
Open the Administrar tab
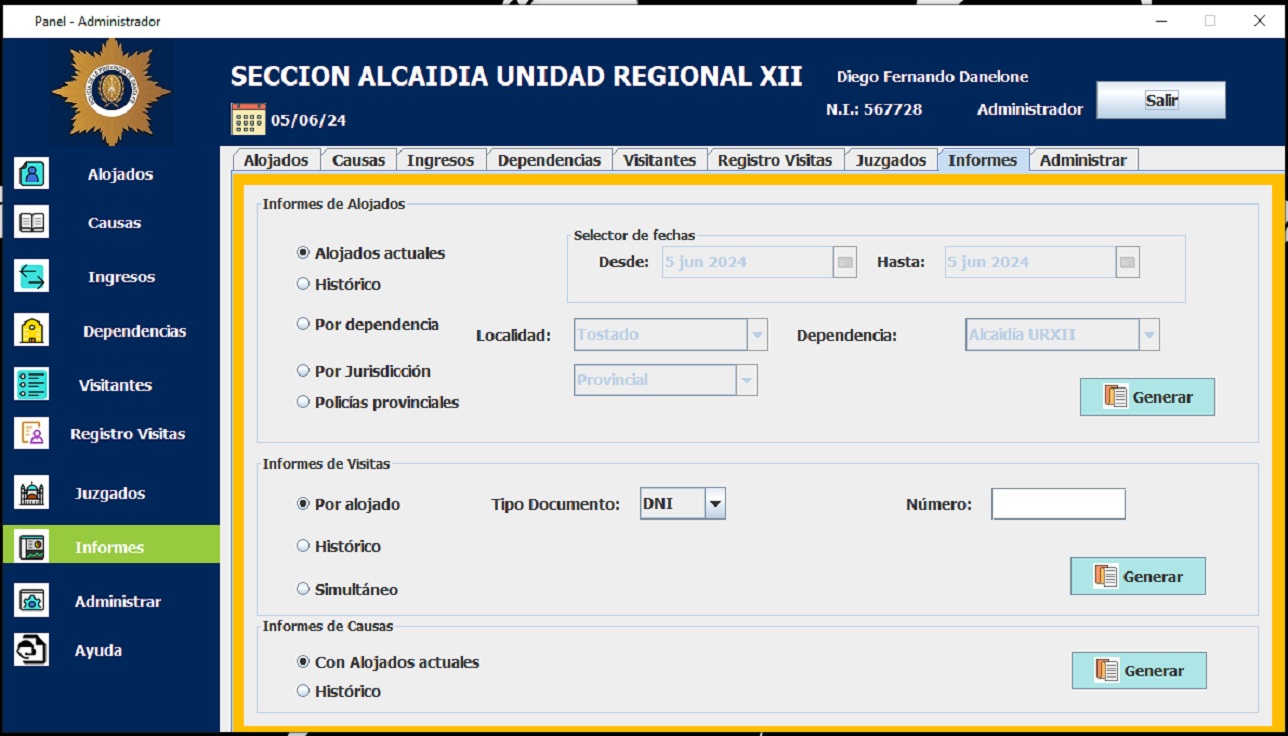[x=1082, y=160]
